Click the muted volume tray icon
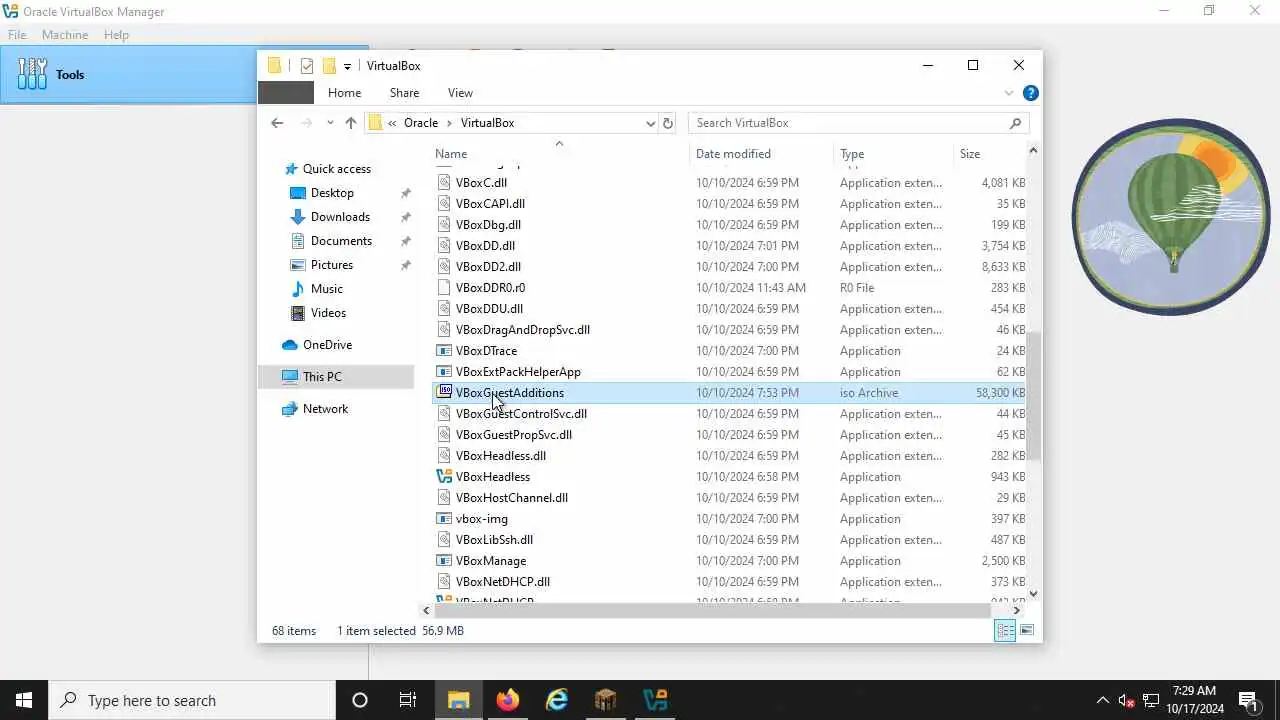Image resolution: width=1280 pixels, height=720 pixels. (x=1127, y=700)
